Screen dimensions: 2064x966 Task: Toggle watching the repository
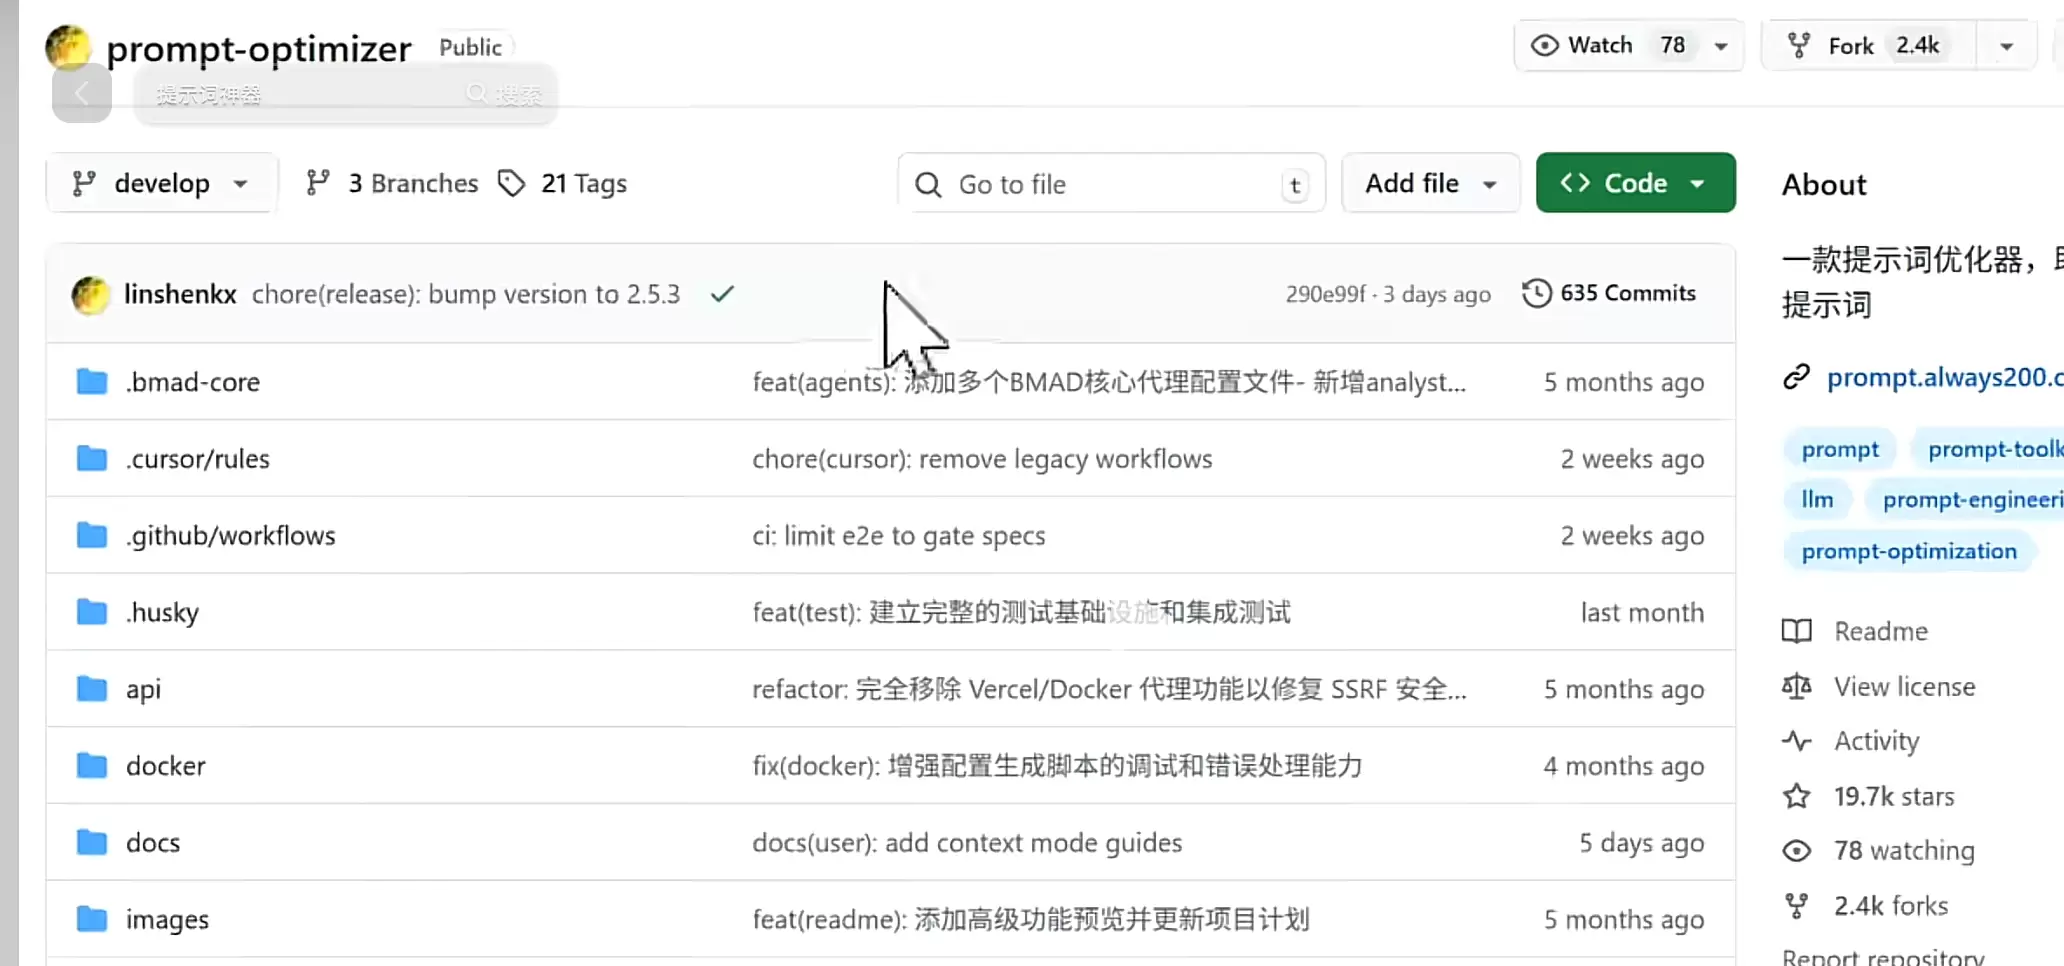click(1600, 45)
